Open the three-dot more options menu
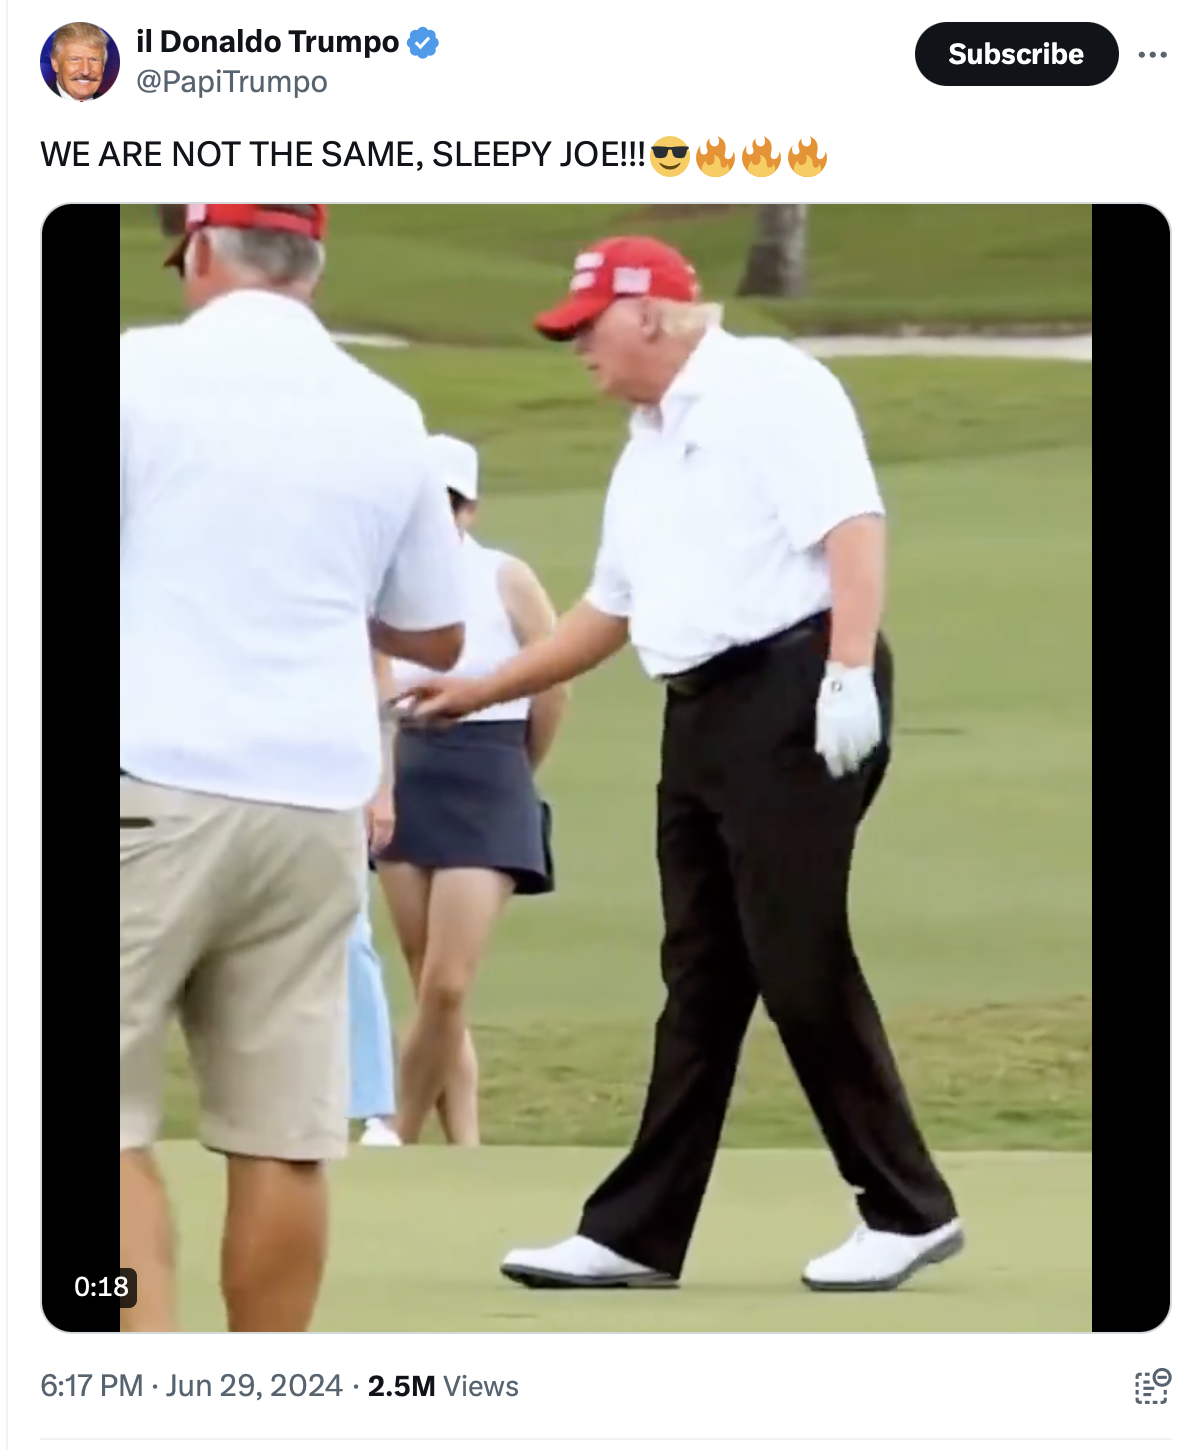Viewport: 1204px width, 1450px height. (x=1152, y=54)
